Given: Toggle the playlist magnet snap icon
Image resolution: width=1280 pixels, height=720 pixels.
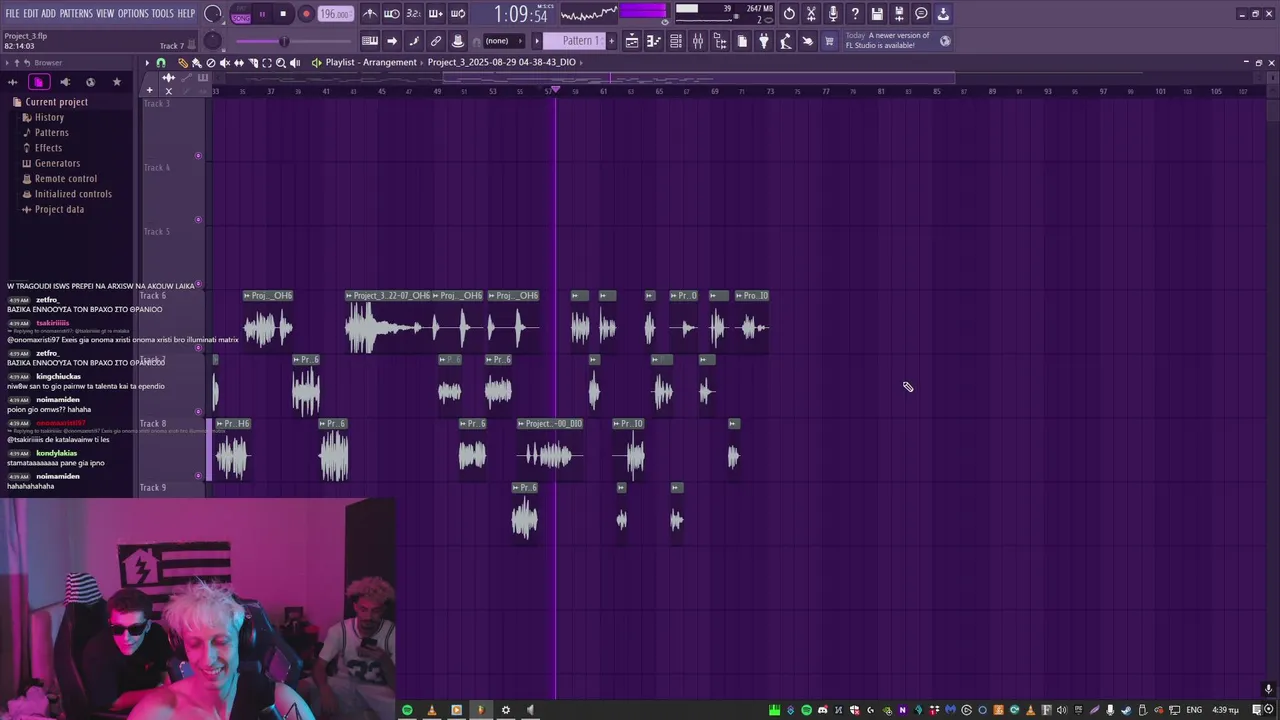Looking at the screenshot, I should click(160, 62).
